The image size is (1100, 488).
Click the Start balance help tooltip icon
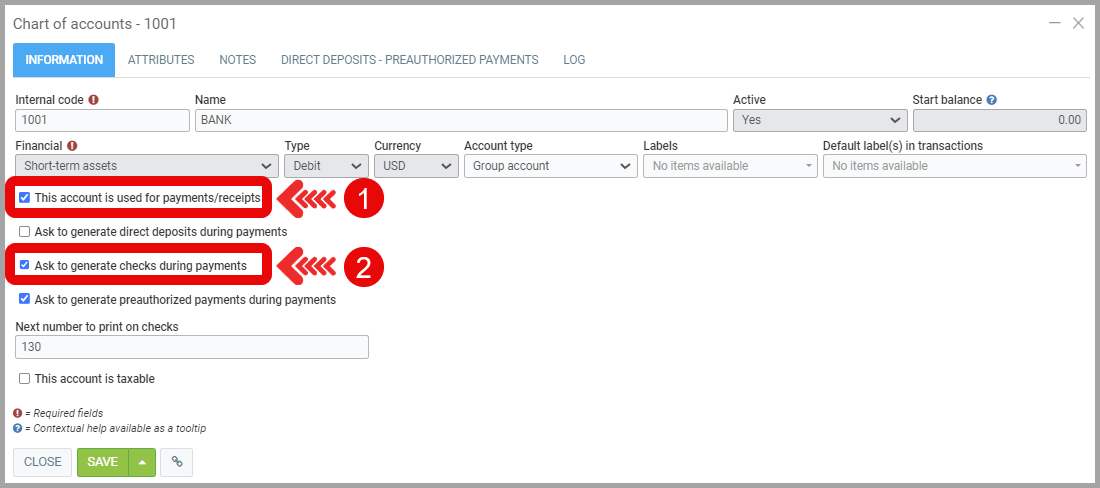pyautogui.click(x=992, y=100)
